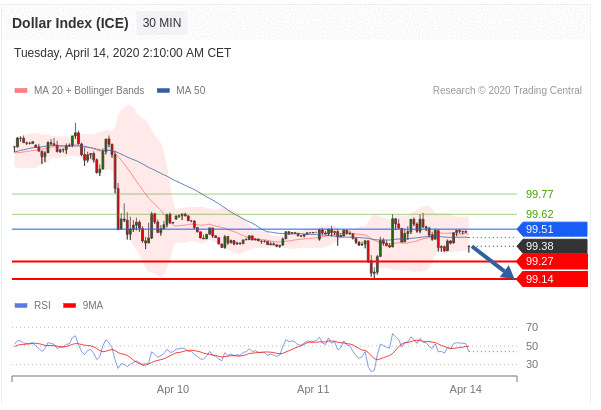This screenshot has height=410, width=601.
Task: Click the blue 99.51 pivot price tag
Action: pos(551,229)
